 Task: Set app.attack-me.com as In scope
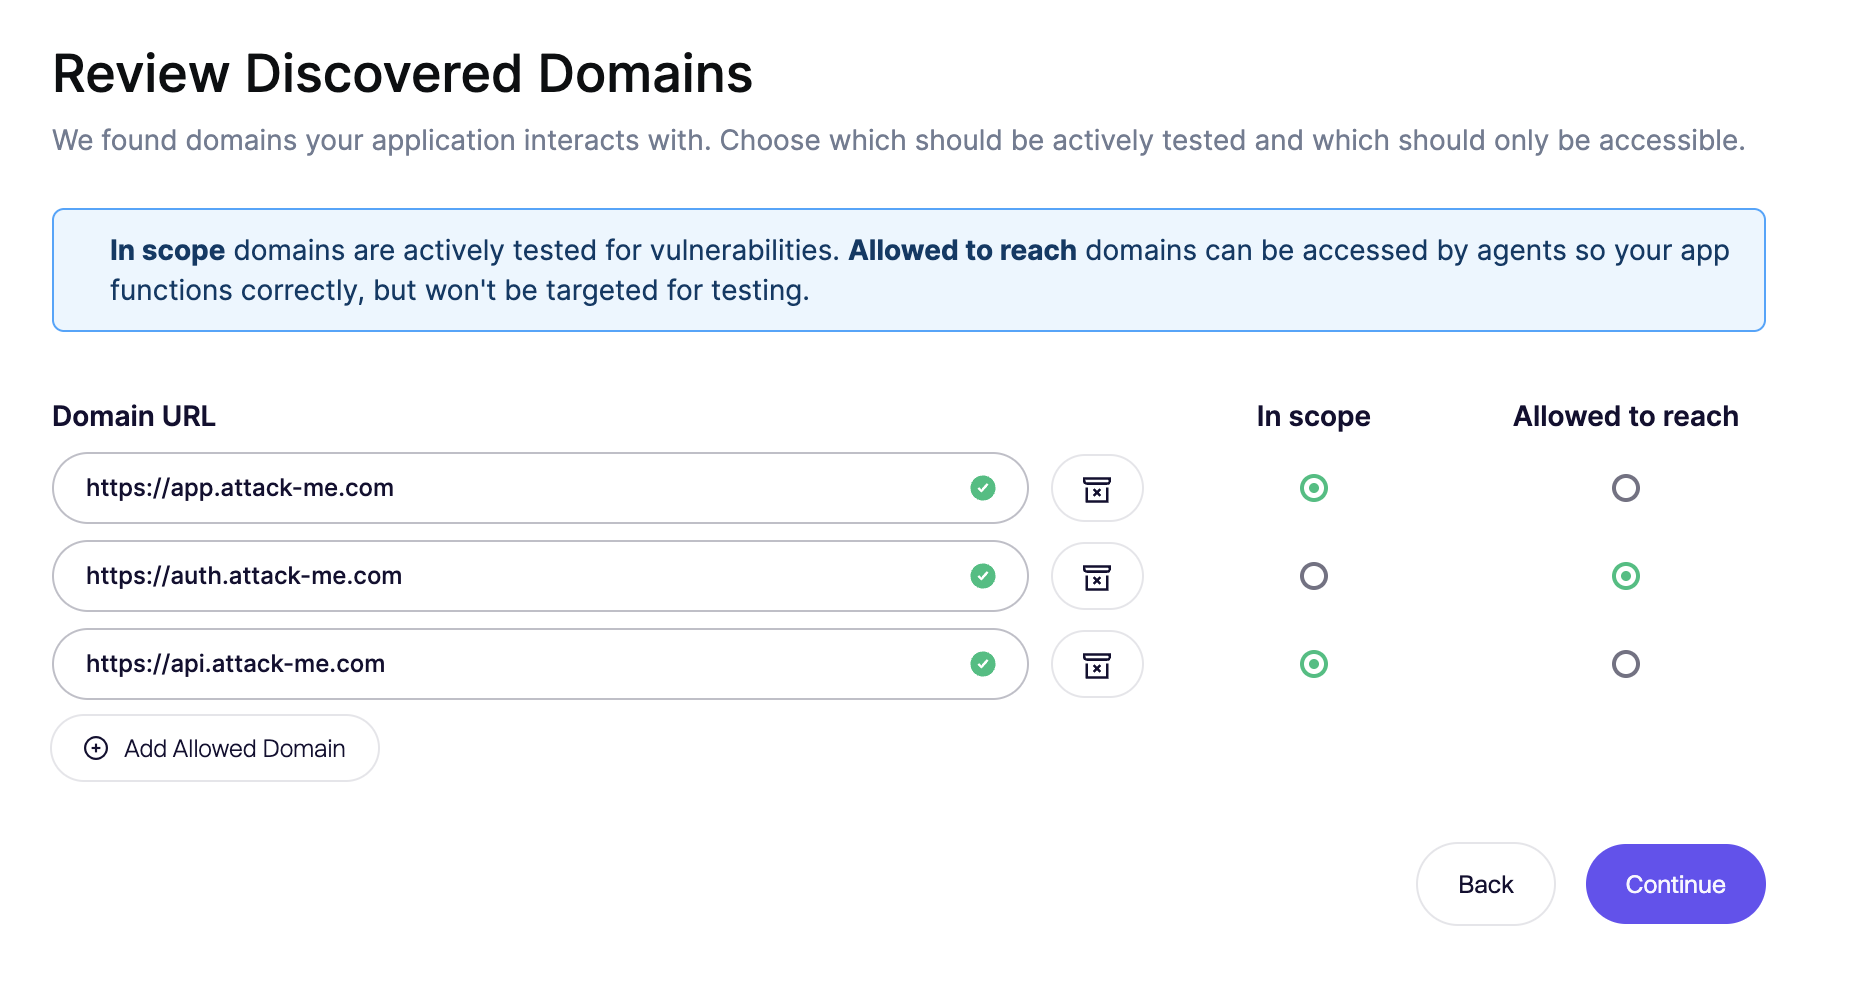pos(1313,488)
